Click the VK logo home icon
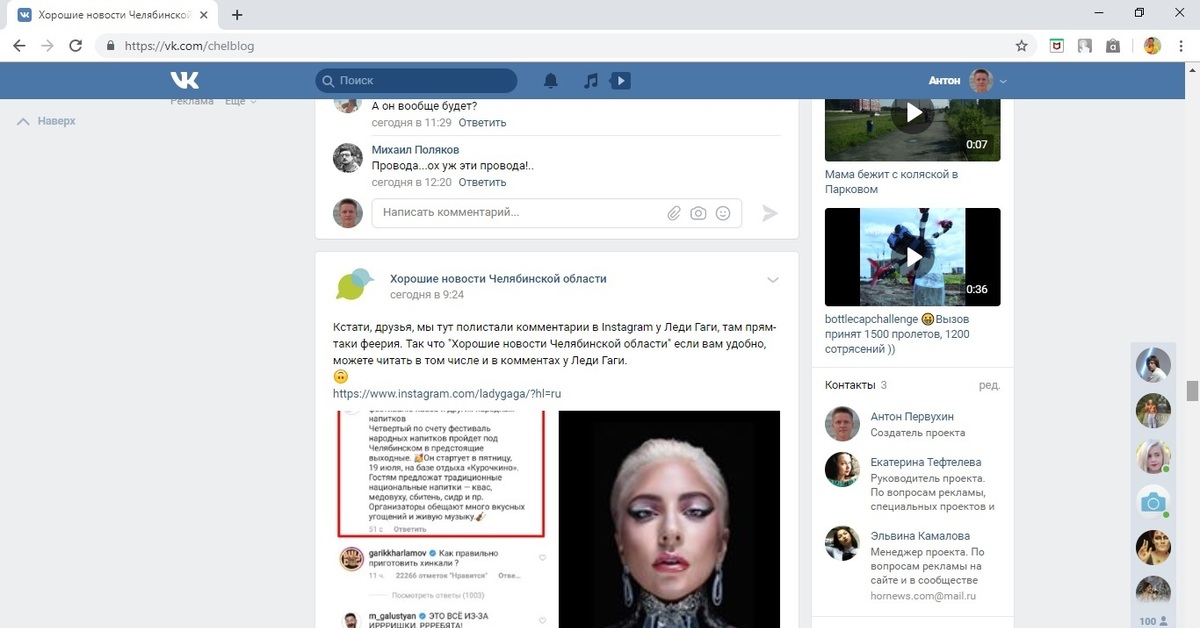 [x=184, y=81]
